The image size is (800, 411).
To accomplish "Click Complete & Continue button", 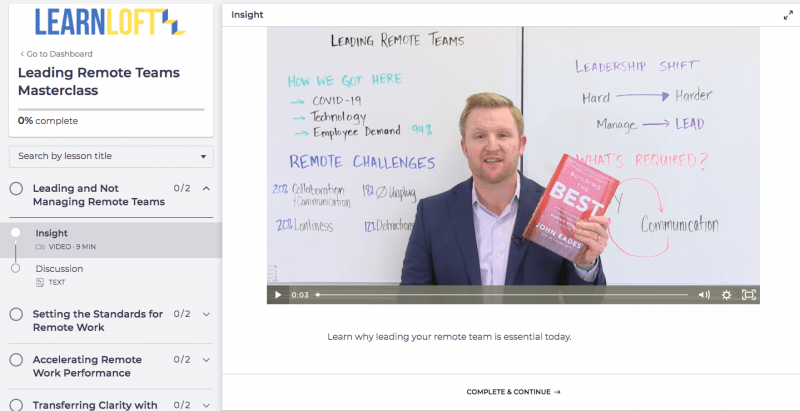I will 513,392.
